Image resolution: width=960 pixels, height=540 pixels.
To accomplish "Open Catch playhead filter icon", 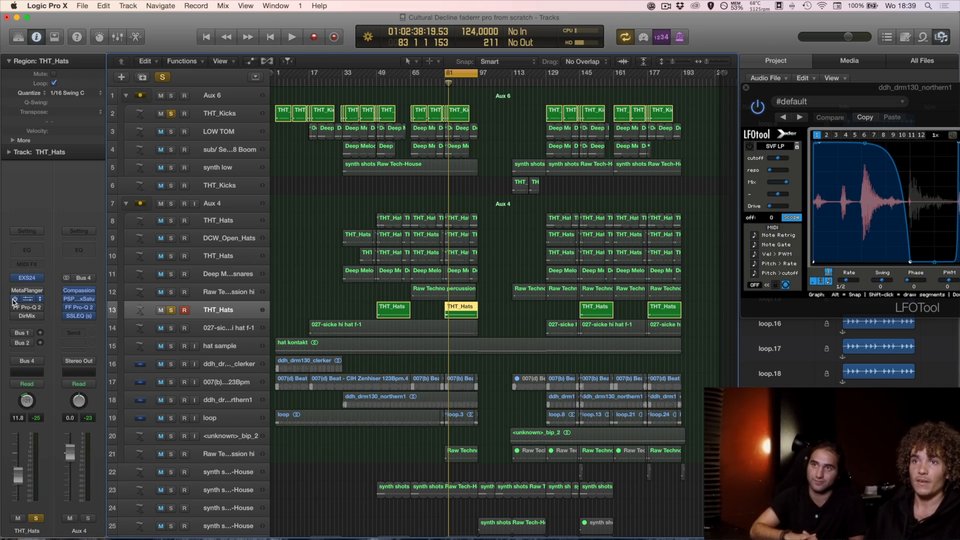I will coord(287,61).
